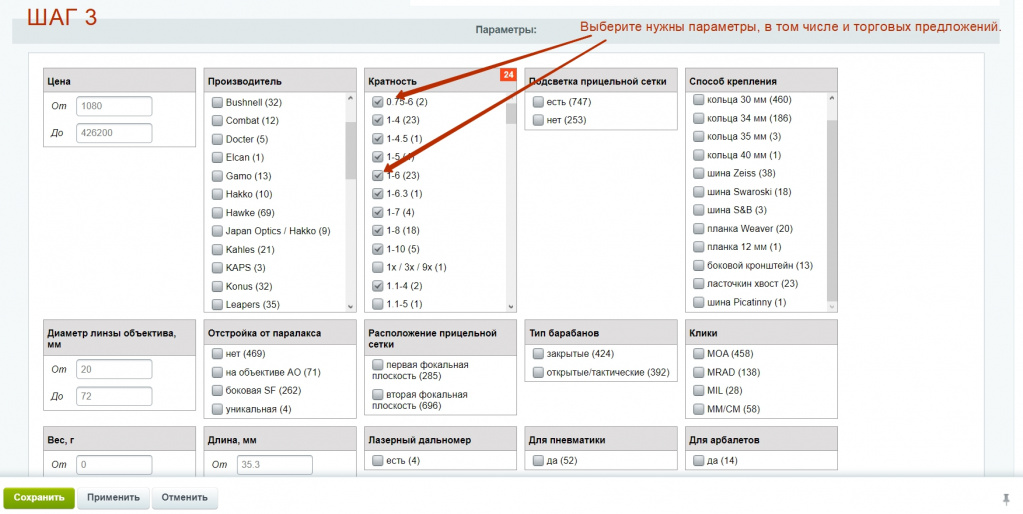Uncheck the 1-6 (23) magnification
This screenshot has width=1023, height=514.
point(378,175)
